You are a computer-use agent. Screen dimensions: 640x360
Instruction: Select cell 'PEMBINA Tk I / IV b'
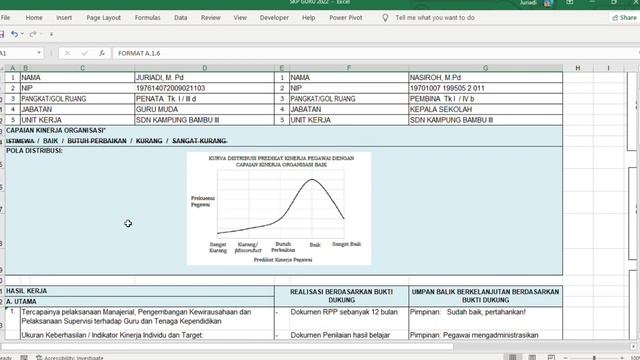tap(485, 99)
